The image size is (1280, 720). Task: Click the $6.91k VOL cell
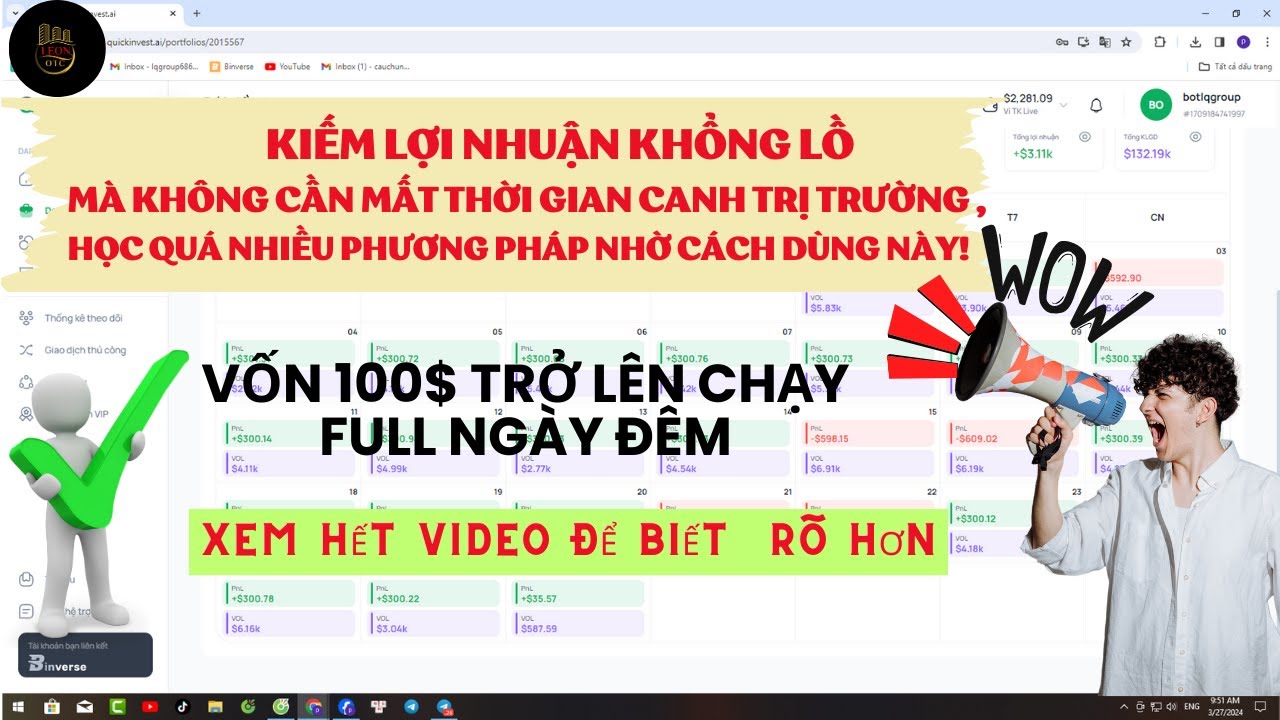[868, 463]
